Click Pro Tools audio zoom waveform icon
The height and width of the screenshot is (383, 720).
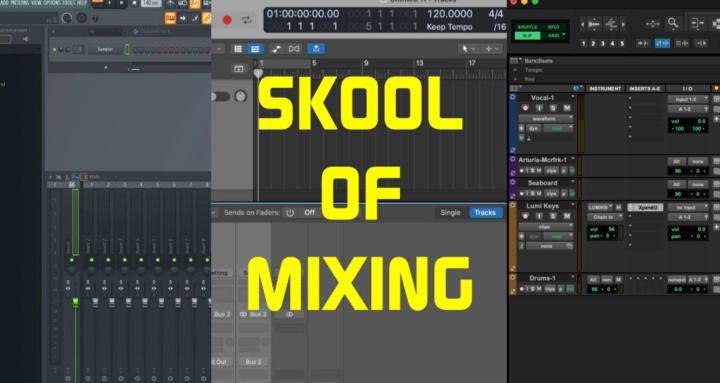tap(594, 24)
